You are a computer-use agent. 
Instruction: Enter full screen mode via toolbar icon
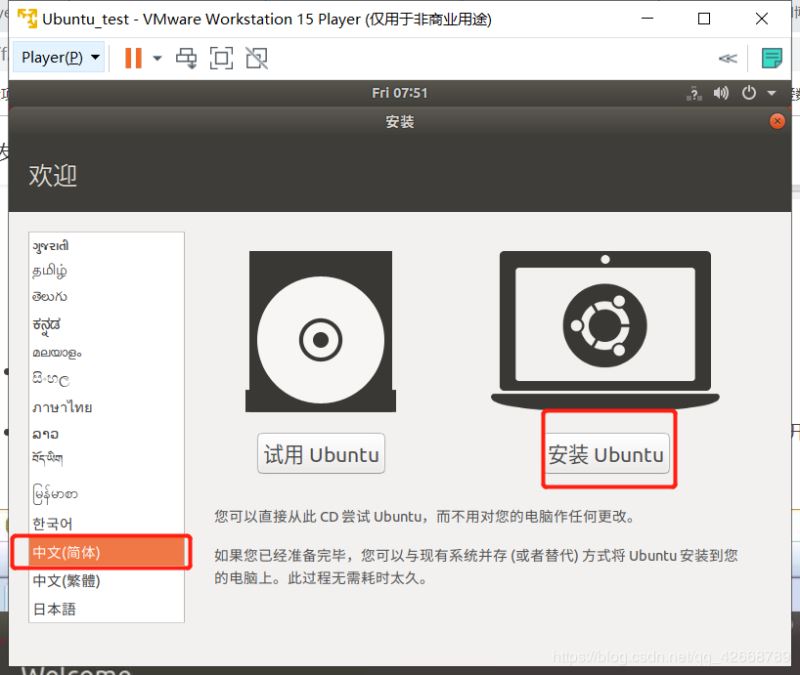pyautogui.click(x=221, y=58)
